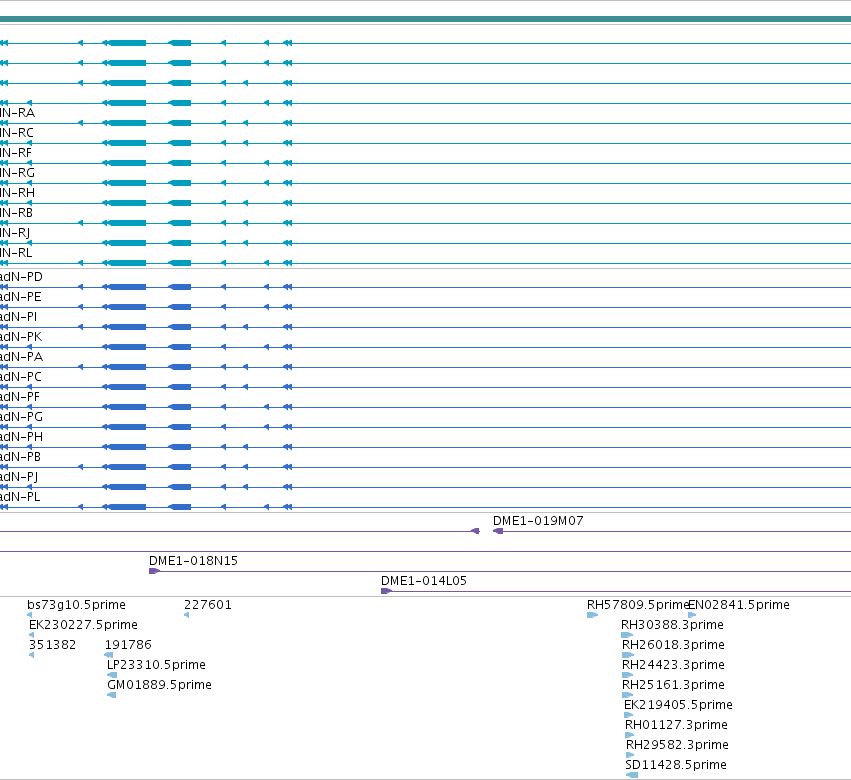Screen dimensions: 851x780
Task: Click the adN-PL protein label
Action: coord(20,497)
